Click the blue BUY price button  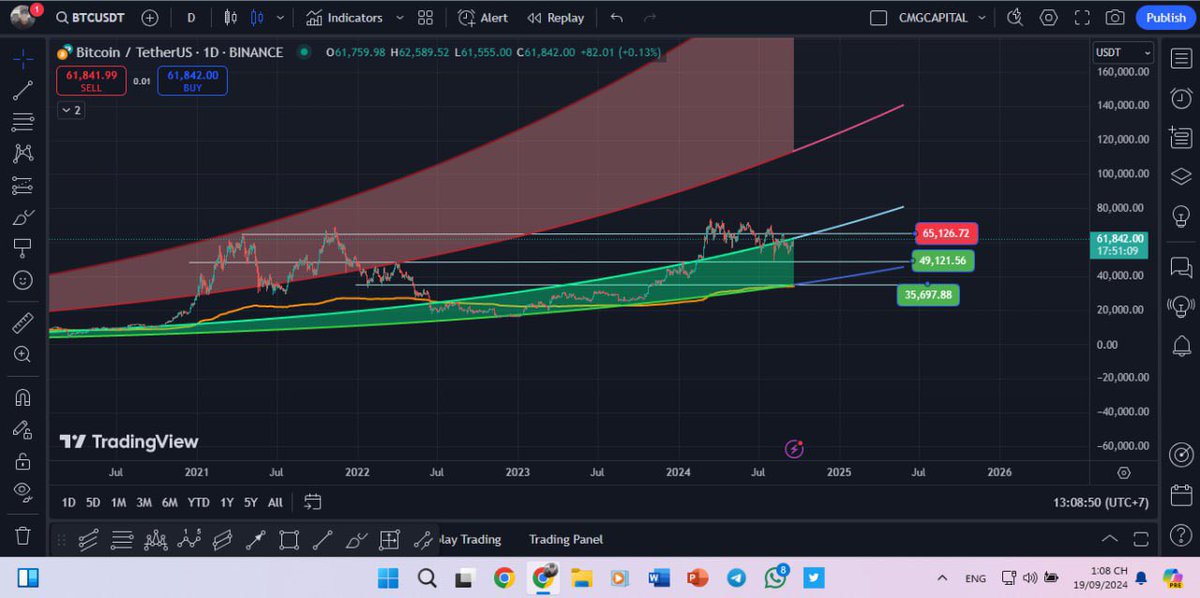(192, 80)
